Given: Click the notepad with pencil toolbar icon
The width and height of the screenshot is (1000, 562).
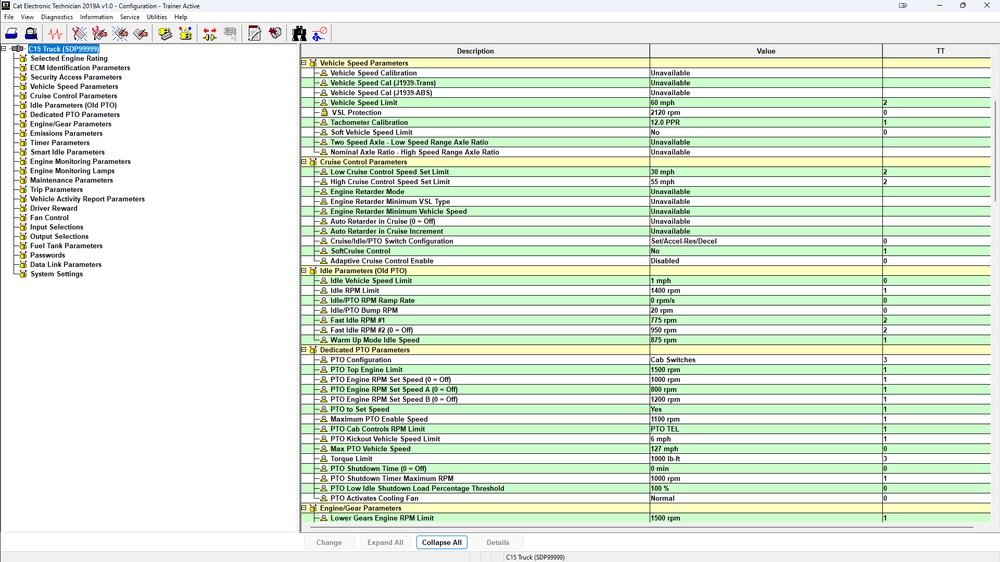Looking at the screenshot, I should click(254, 33).
